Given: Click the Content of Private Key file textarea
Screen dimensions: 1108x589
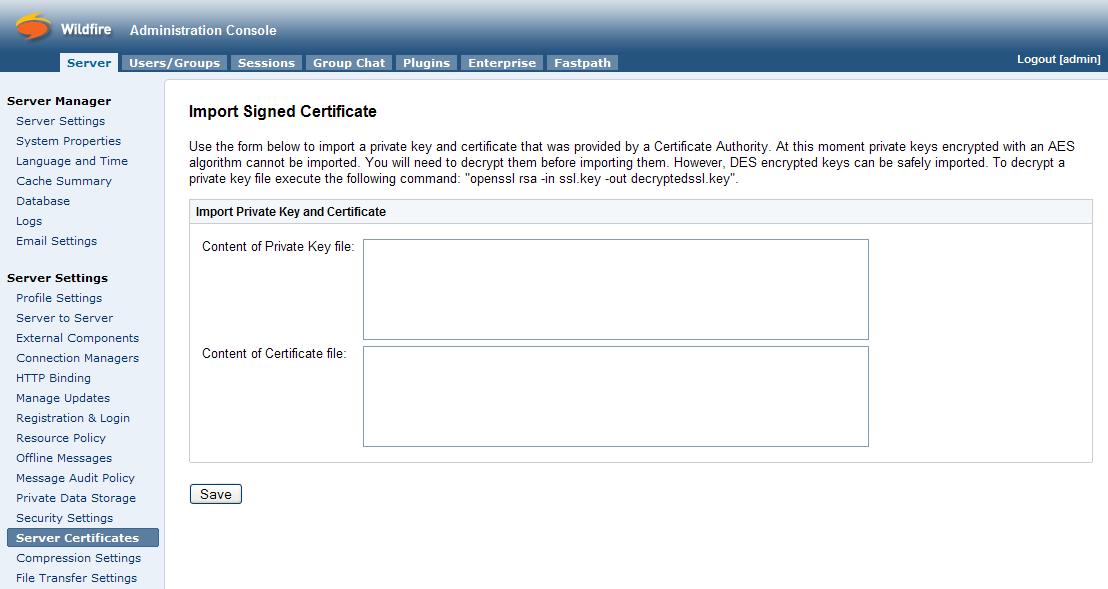Looking at the screenshot, I should [615, 290].
